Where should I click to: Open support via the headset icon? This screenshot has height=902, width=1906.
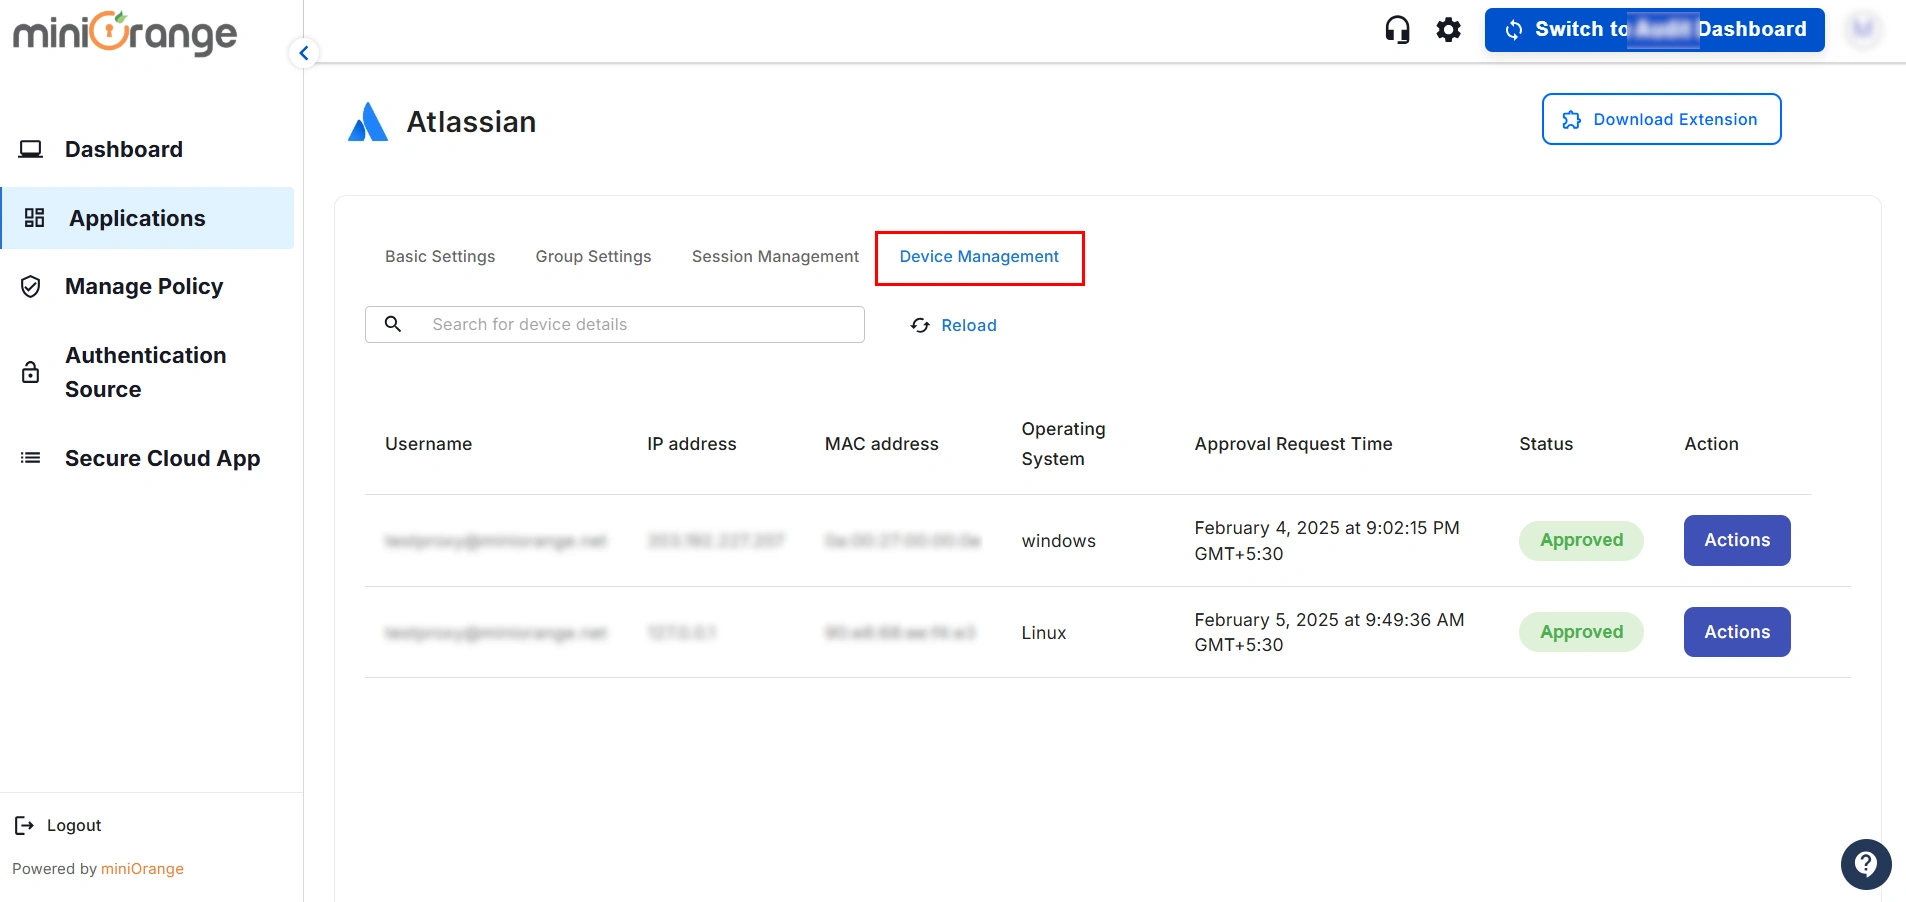tap(1397, 30)
